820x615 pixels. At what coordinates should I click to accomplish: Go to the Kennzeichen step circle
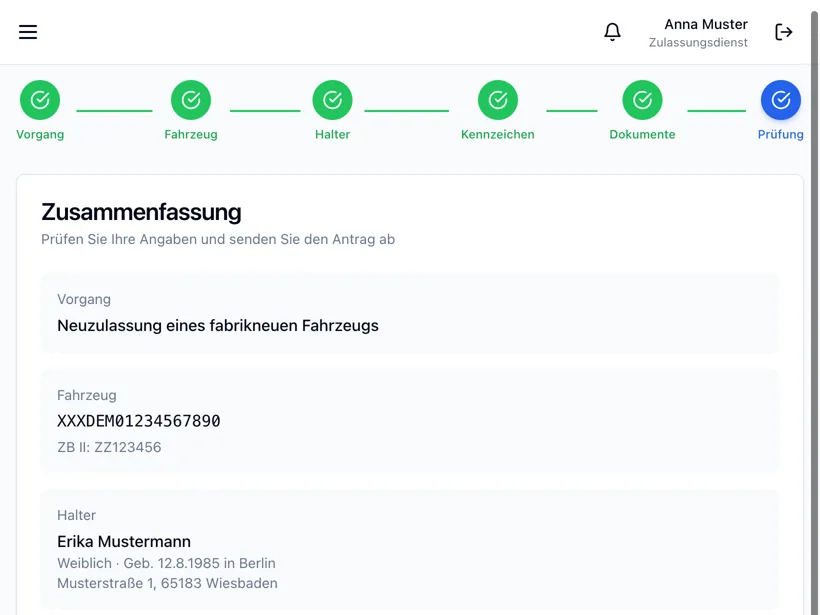[498, 100]
